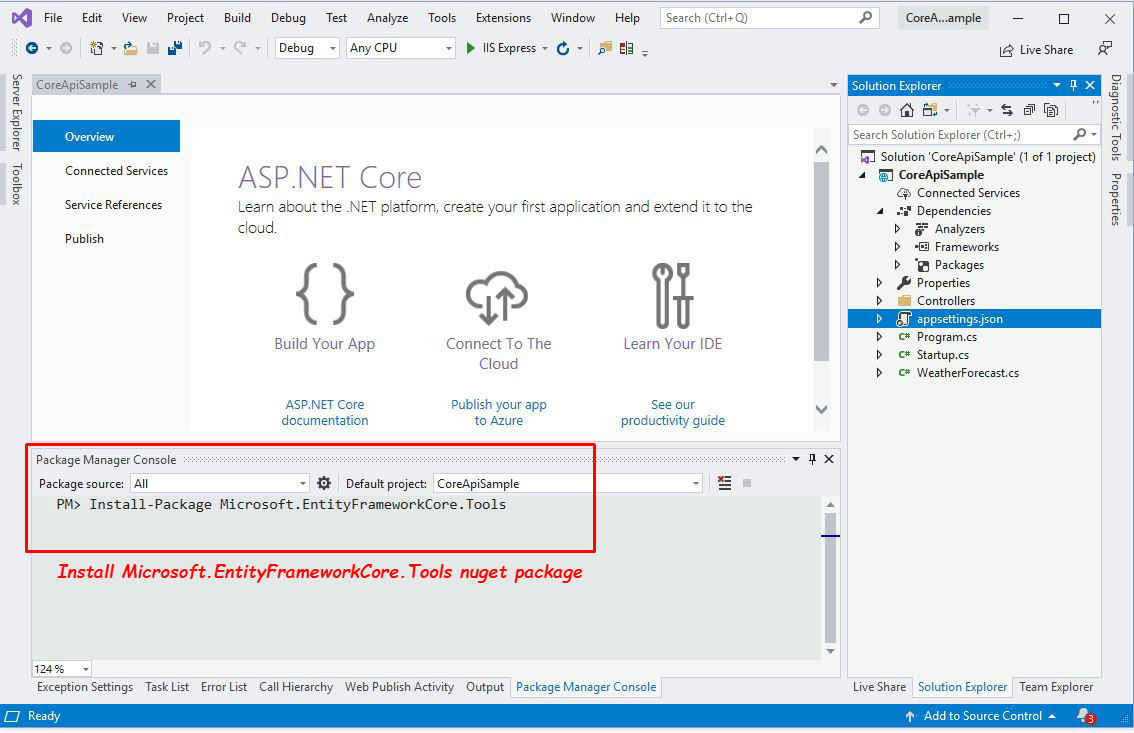Open the File menu
1134x733 pixels.
pyautogui.click(x=53, y=17)
